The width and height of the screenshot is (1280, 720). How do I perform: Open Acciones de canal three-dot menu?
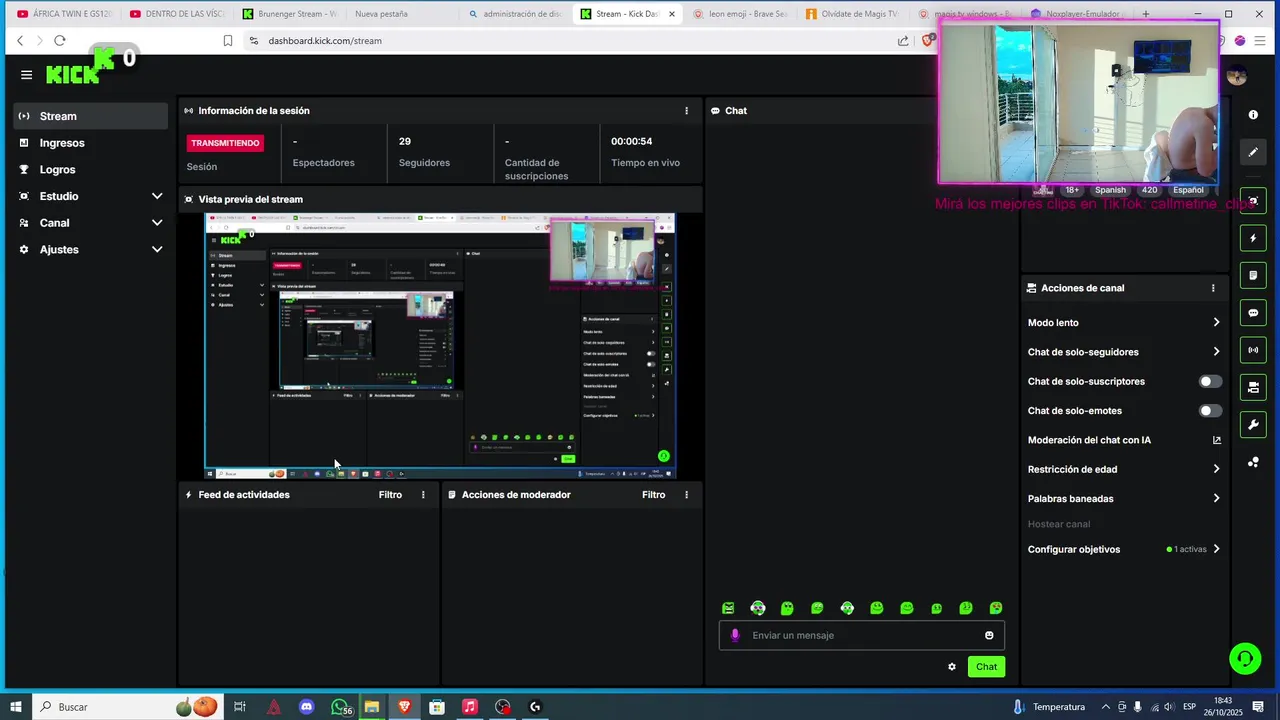coord(1213,288)
